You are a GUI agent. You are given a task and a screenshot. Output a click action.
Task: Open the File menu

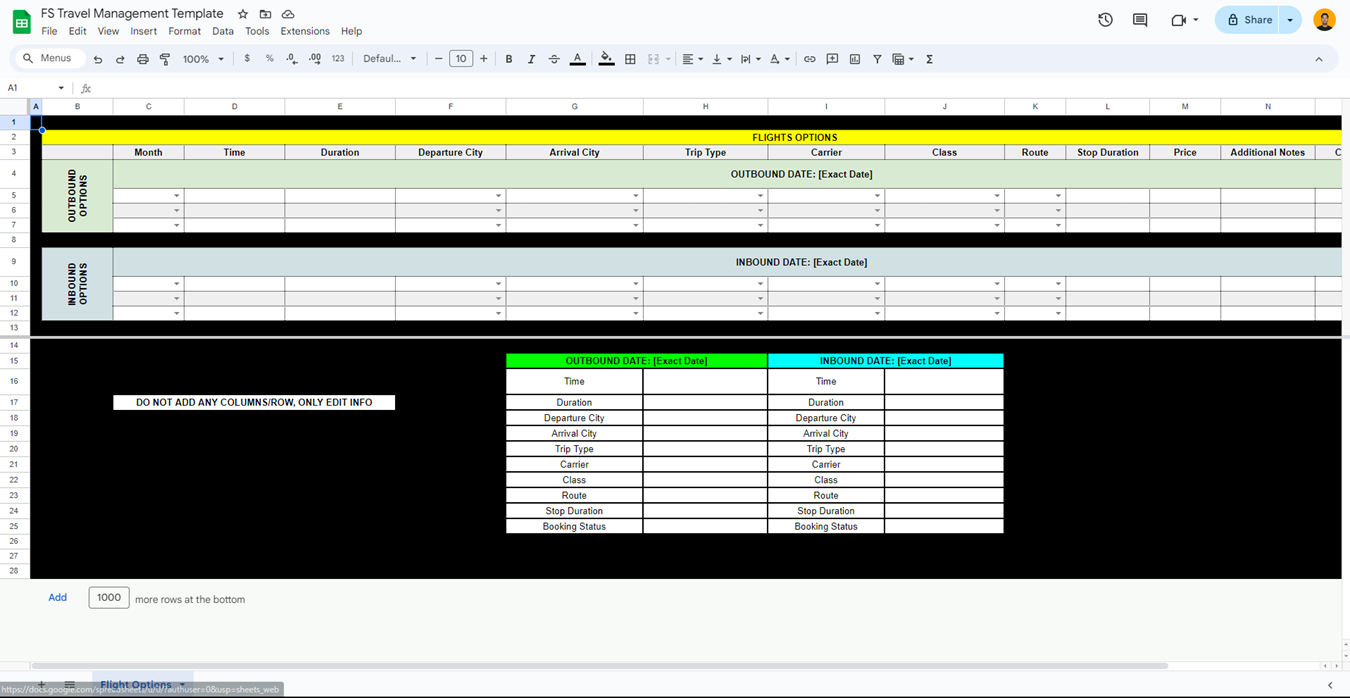pyautogui.click(x=49, y=31)
